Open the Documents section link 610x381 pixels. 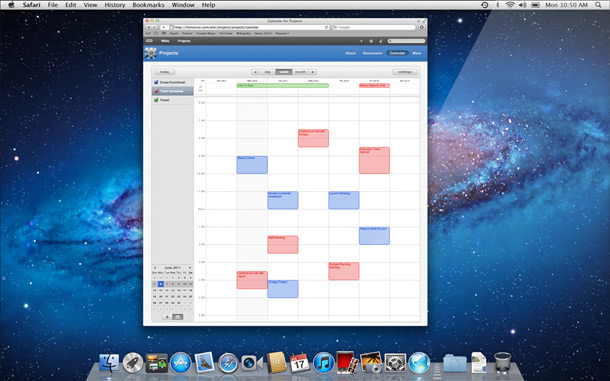(372, 53)
